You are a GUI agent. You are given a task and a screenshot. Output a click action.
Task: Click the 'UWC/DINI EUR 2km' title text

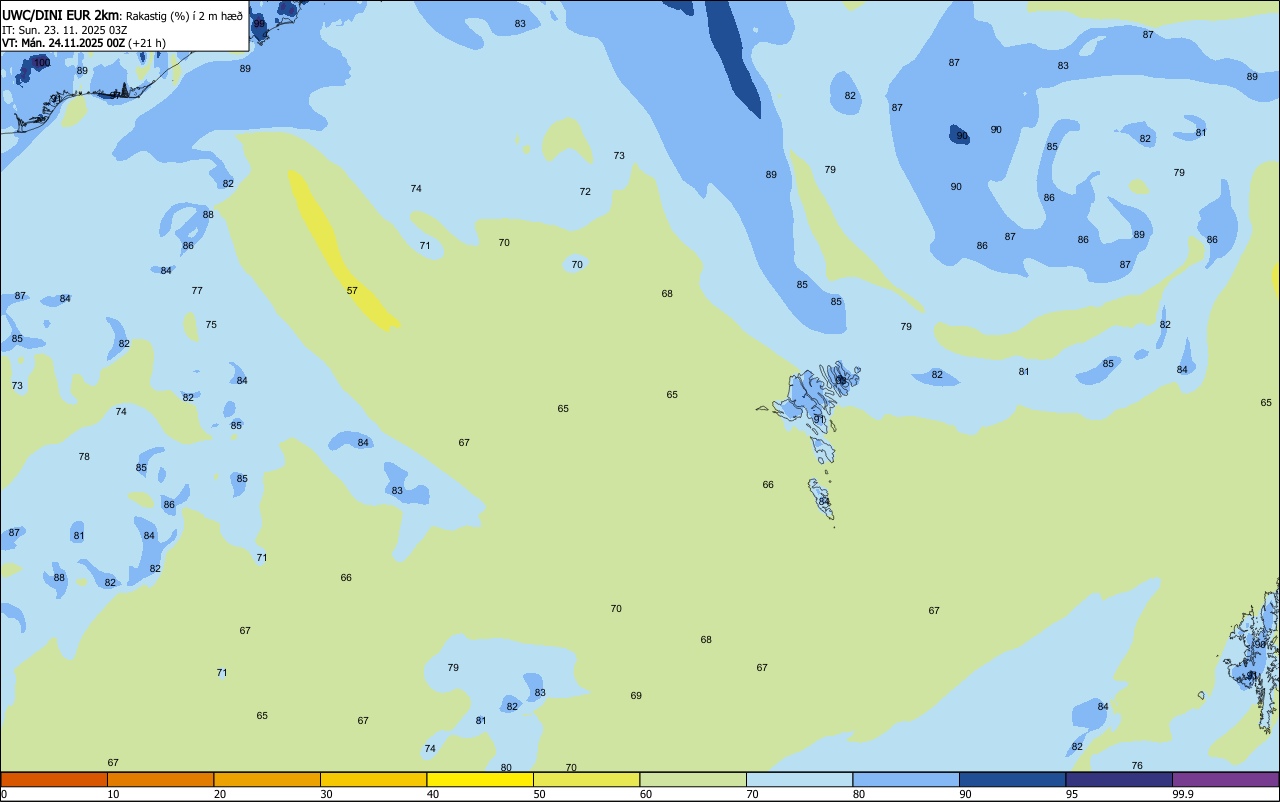(x=61, y=14)
